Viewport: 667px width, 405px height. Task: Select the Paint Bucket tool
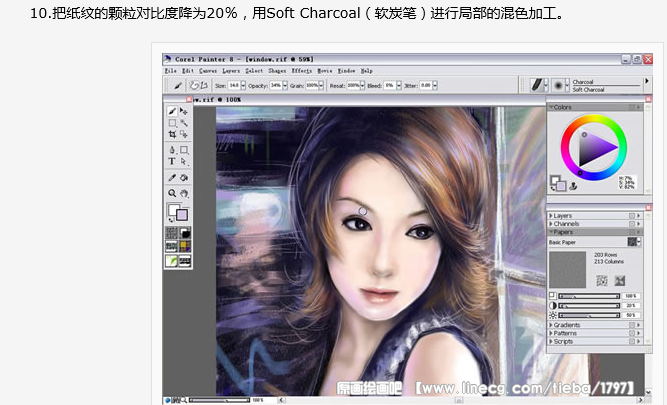pyautogui.click(x=184, y=177)
